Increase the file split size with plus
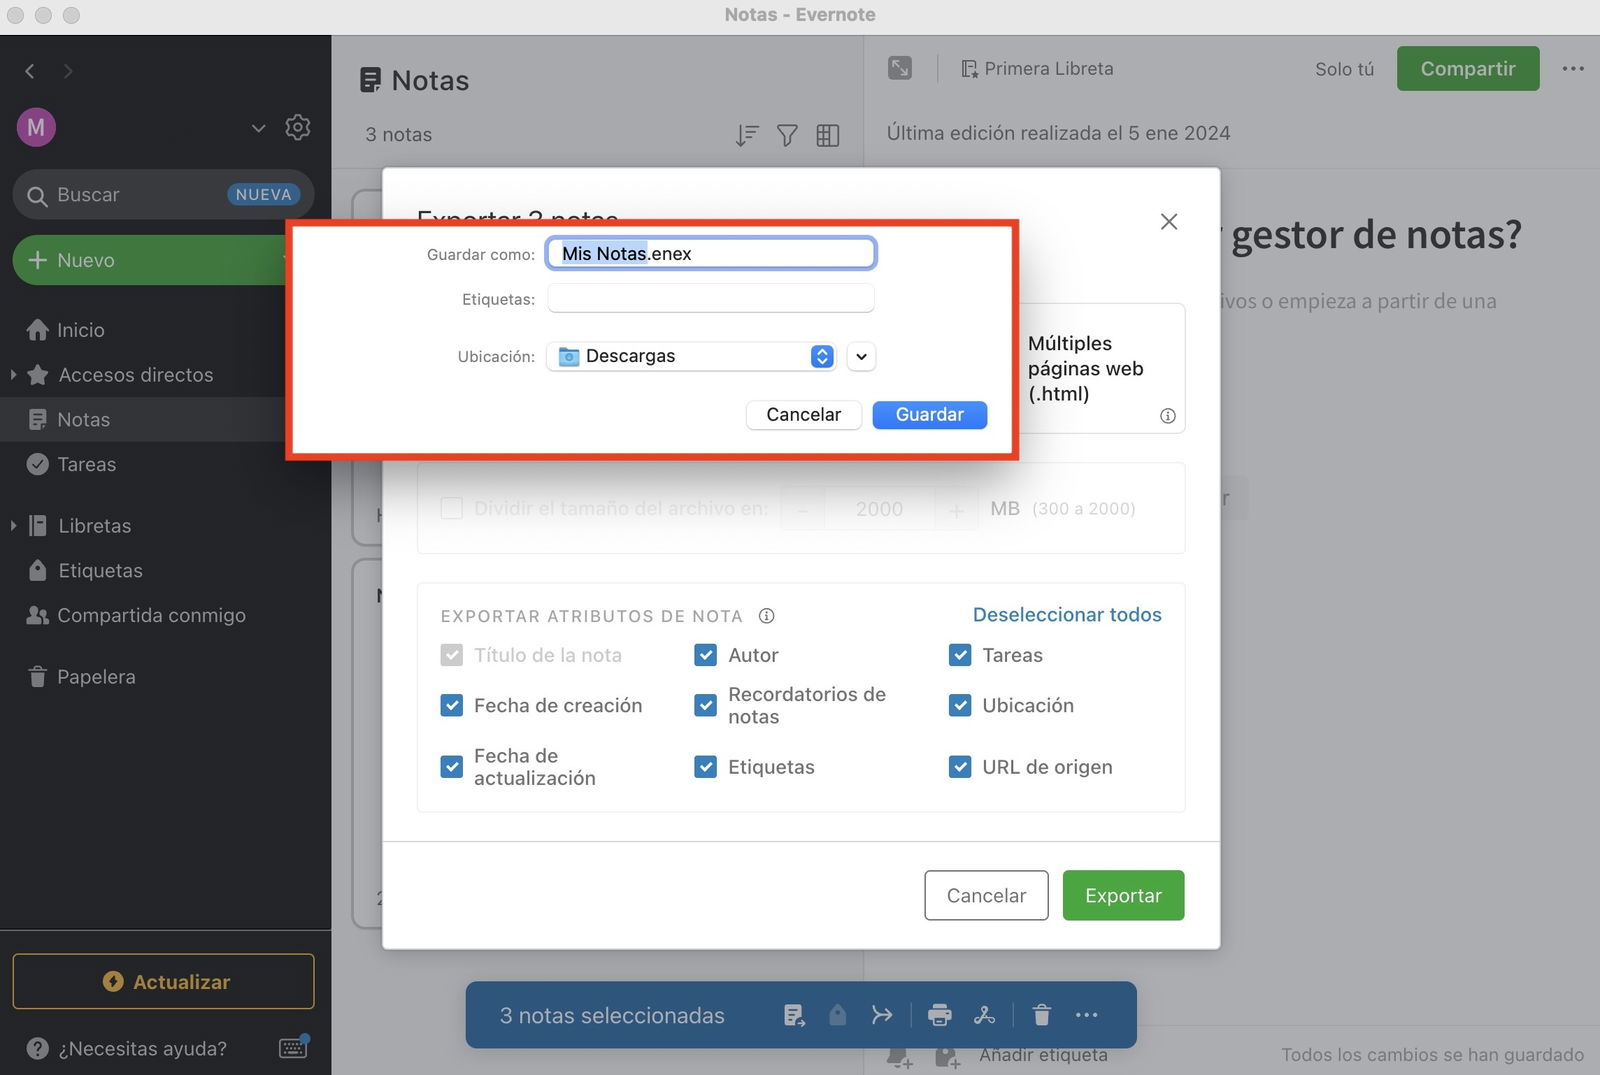The height and width of the screenshot is (1075, 1600). click(x=956, y=510)
